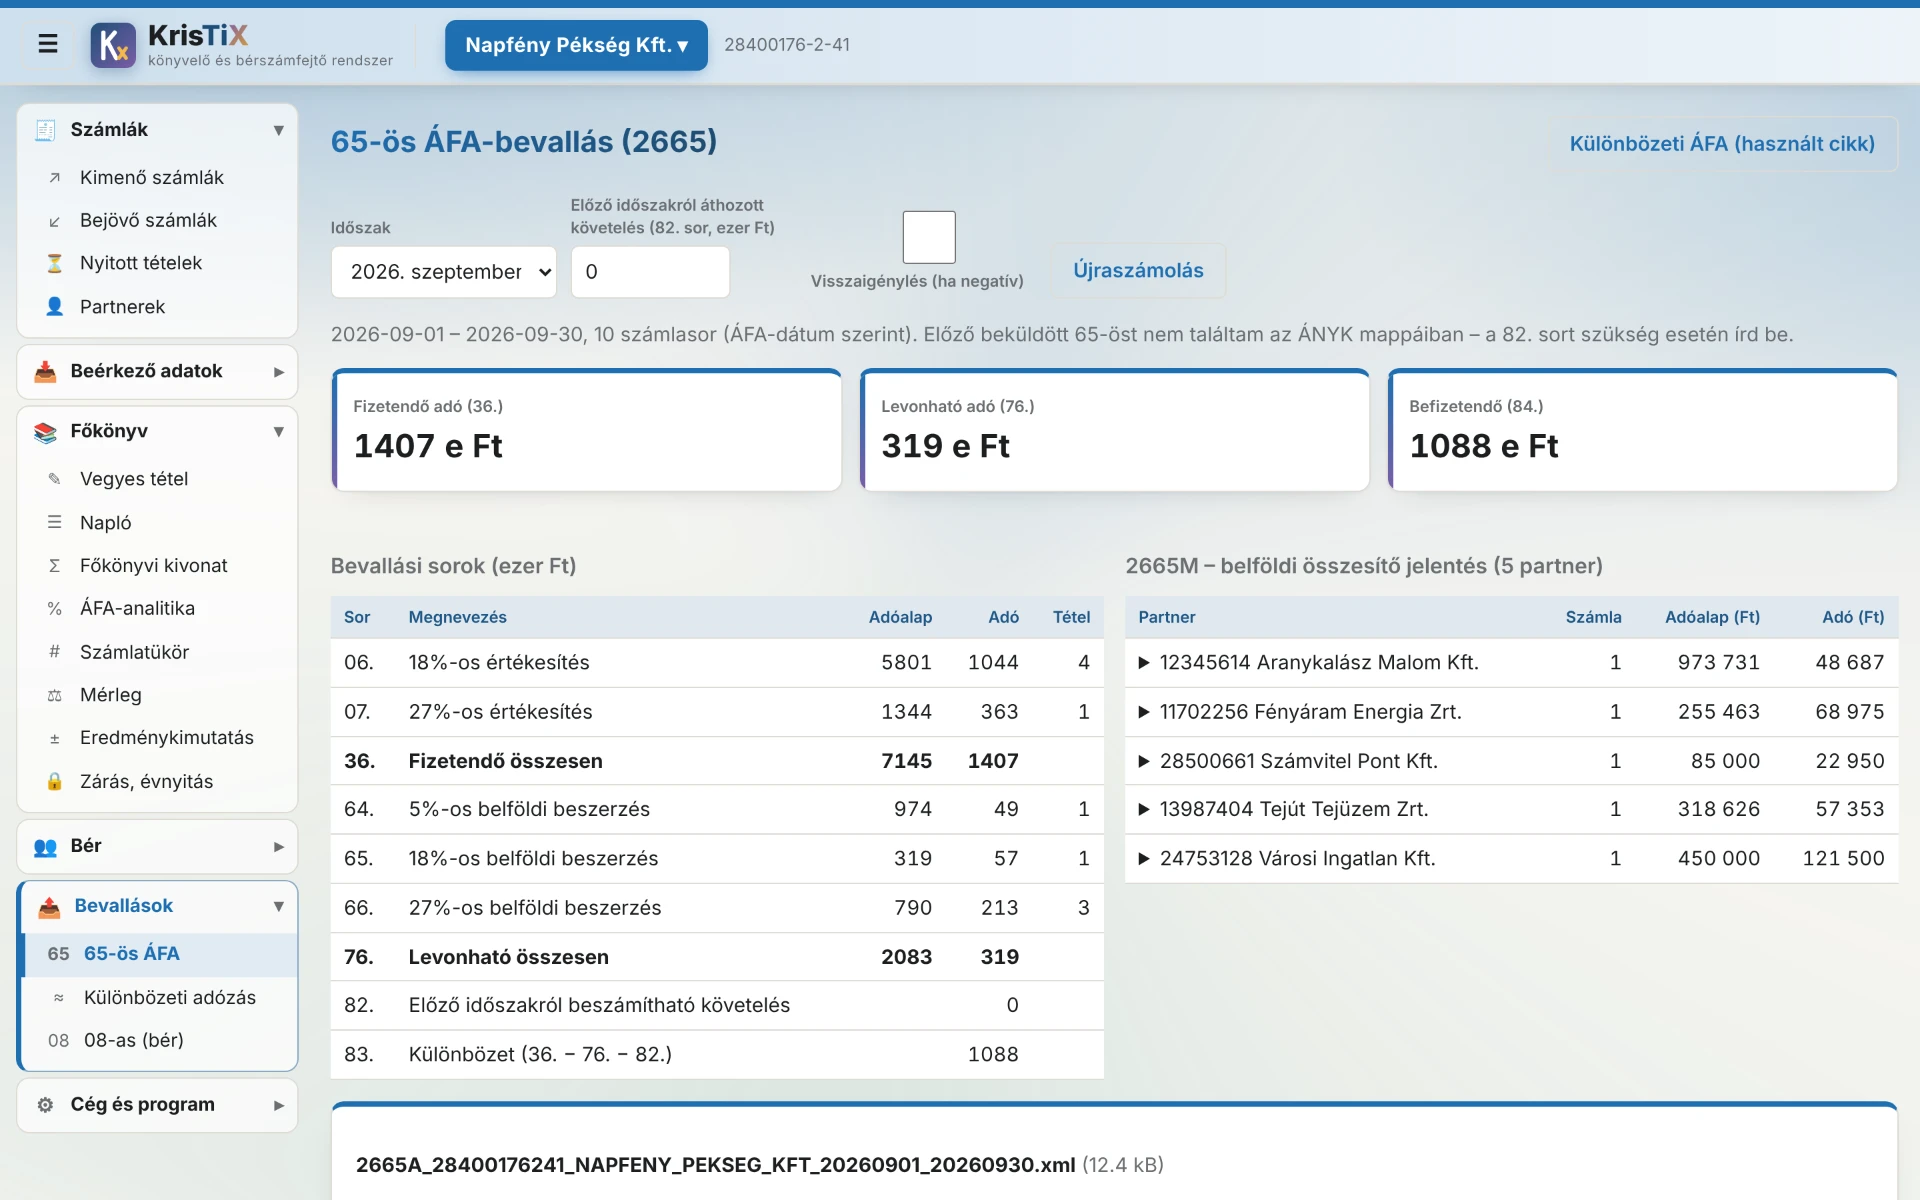This screenshot has width=1920, height=1200.
Task: Click the Bejövő számlák arrow icon
Action: click(55, 221)
